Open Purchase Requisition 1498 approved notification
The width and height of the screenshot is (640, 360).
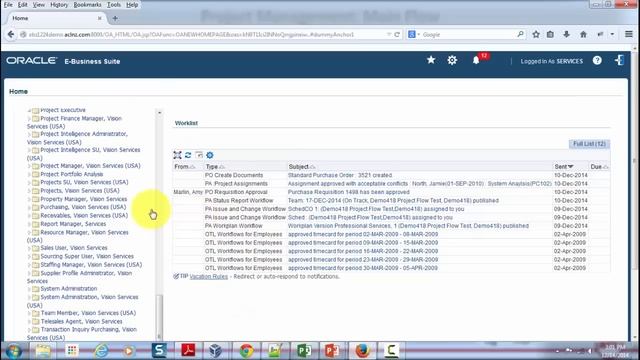coord(348,192)
